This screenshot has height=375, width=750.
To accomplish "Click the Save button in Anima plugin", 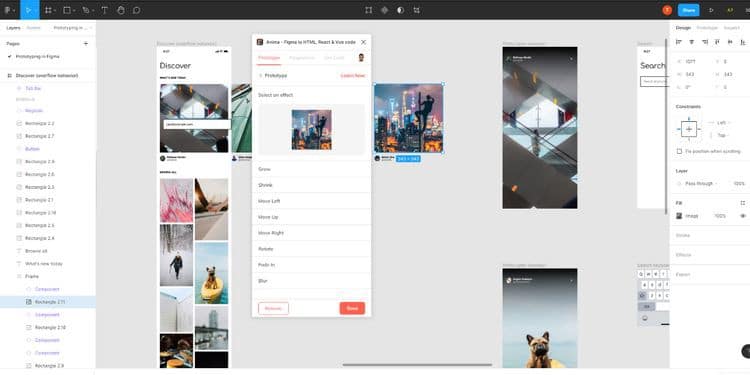I will (352, 309).
